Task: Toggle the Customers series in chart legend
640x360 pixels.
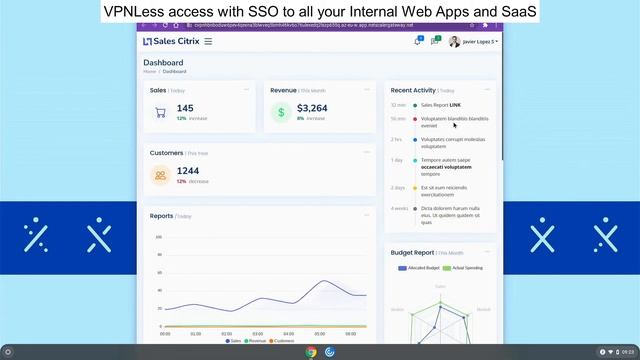Action: (282, 341)
